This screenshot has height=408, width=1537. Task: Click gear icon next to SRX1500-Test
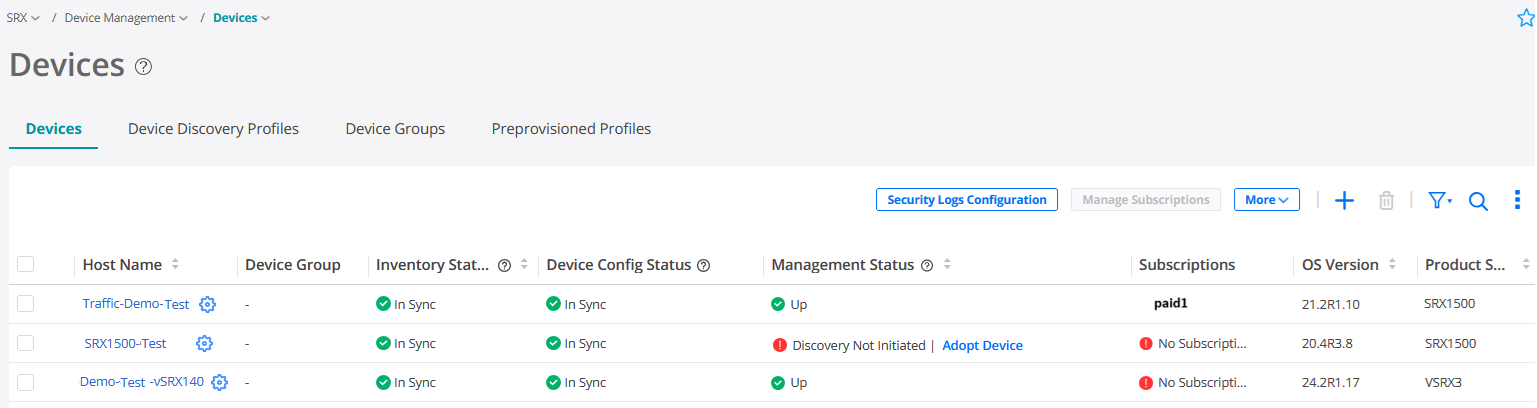point(204,343)
